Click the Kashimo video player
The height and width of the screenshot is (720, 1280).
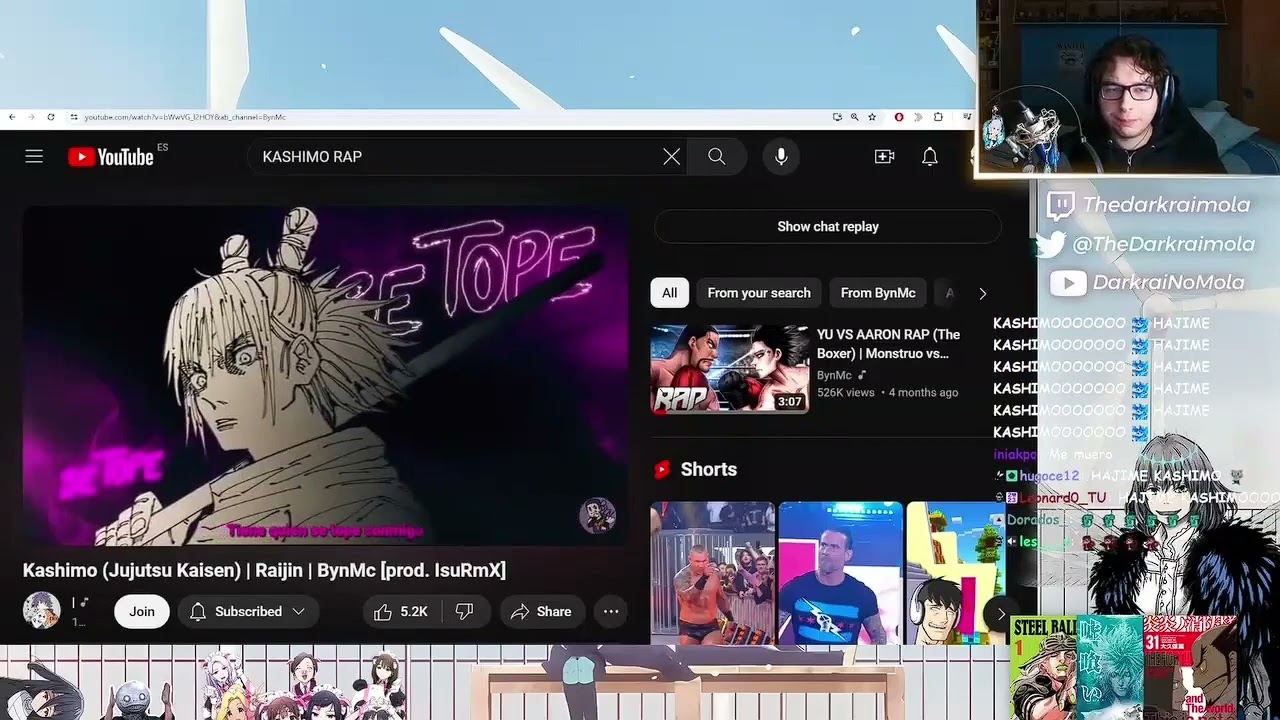point(325,376)
